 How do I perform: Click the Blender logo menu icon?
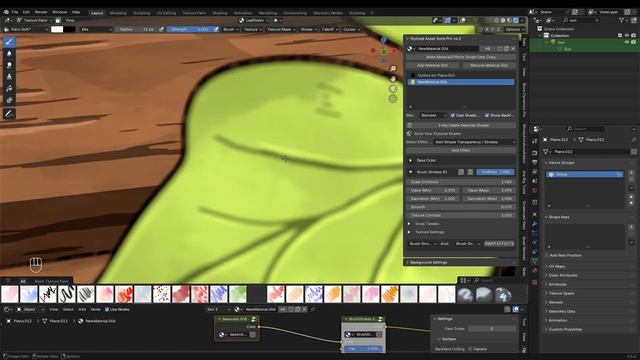tap(6, 12)
